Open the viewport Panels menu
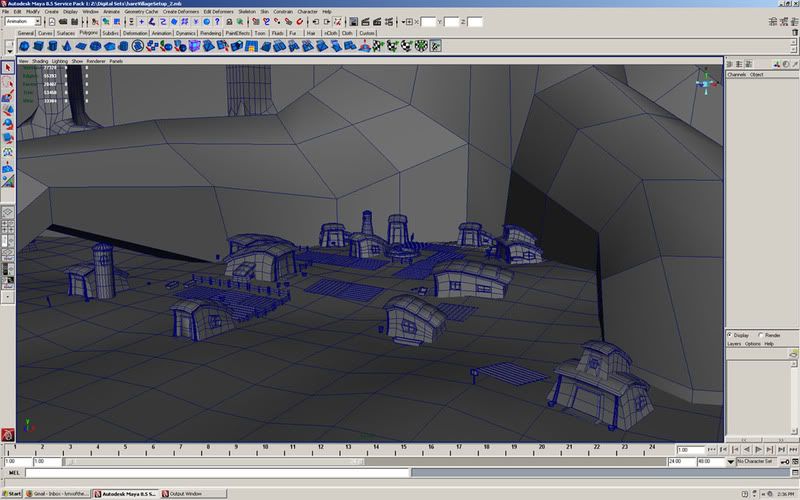 click(x=116, y=61)
